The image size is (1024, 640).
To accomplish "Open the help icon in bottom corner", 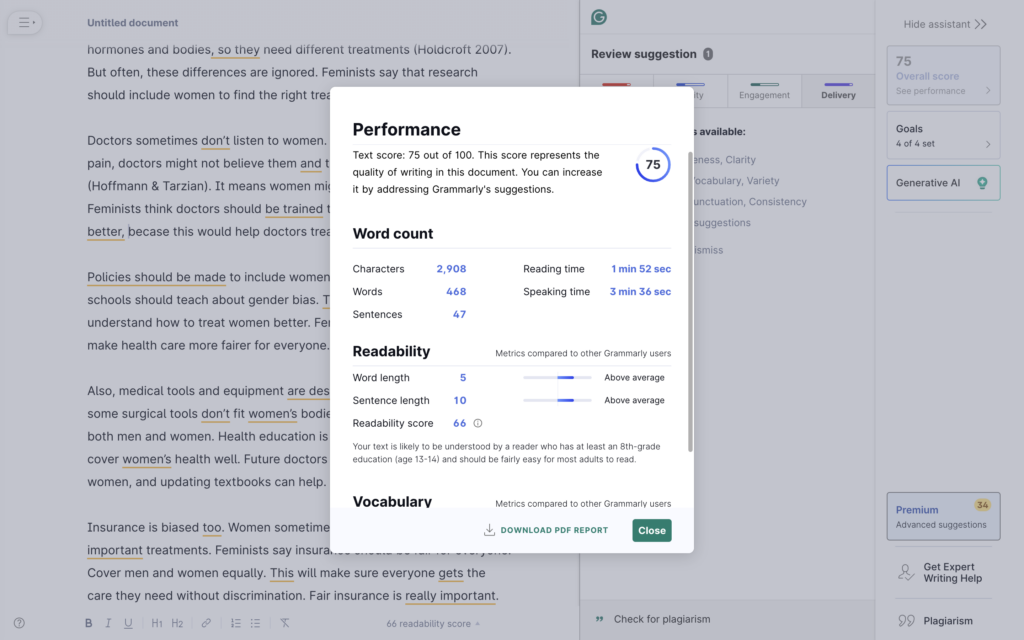I will pos(21,622).
